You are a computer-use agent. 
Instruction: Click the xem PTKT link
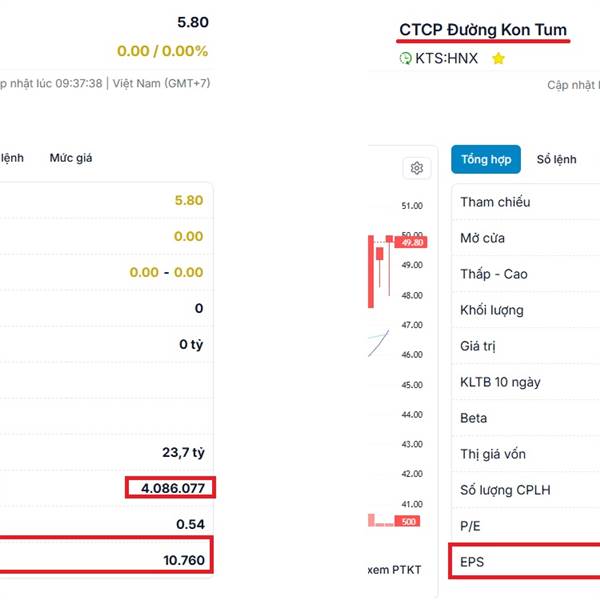click(x=394, y=570)
